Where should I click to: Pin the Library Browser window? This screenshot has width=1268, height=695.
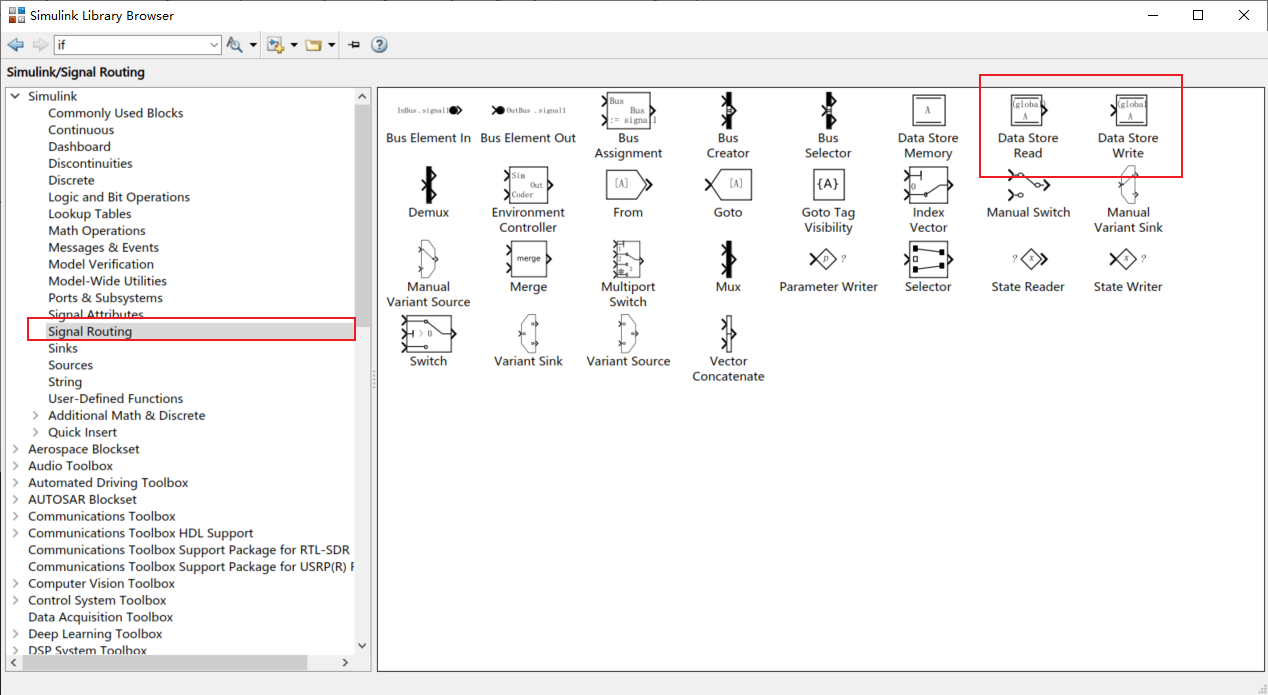click(353, 44)
